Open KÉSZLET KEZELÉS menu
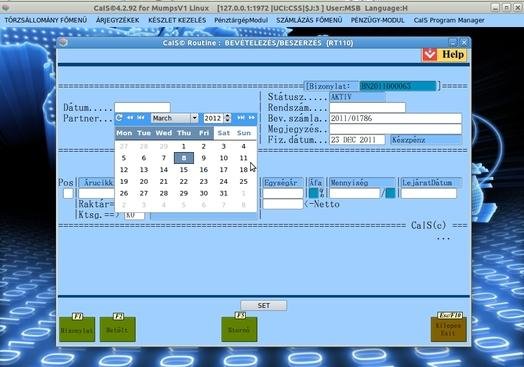The width and height of the screenshot is (524, 367). pyautogui.click(x=177, y=20)
